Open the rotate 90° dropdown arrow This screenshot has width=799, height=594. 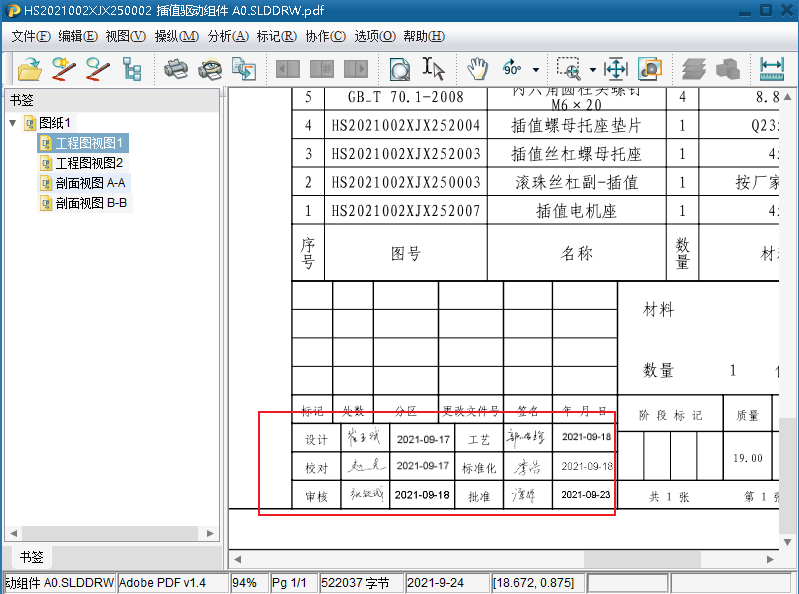tap(536, 70)
